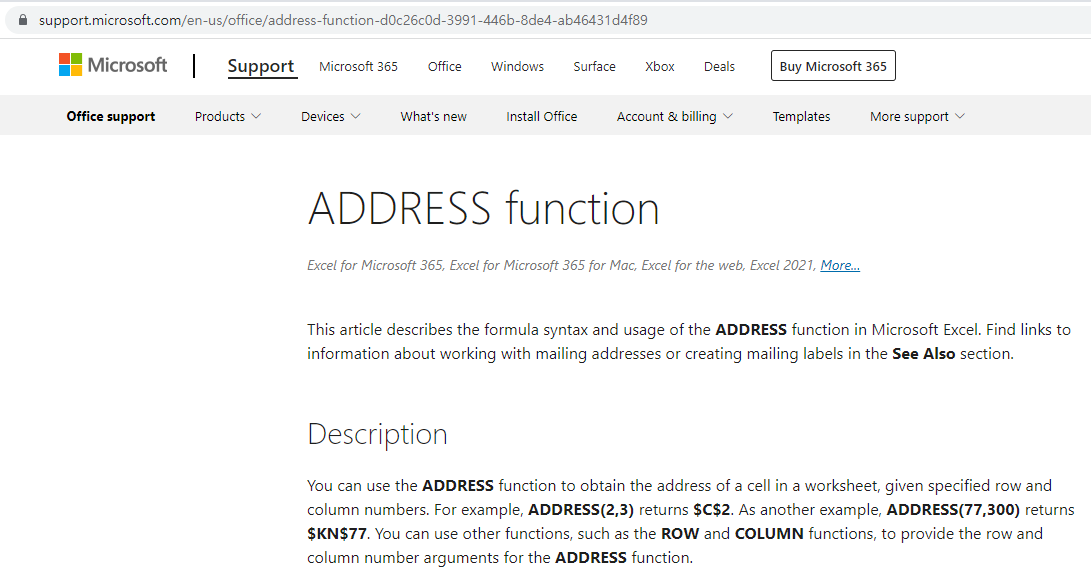
Task: Open the Support link
Action: point(261,66)
